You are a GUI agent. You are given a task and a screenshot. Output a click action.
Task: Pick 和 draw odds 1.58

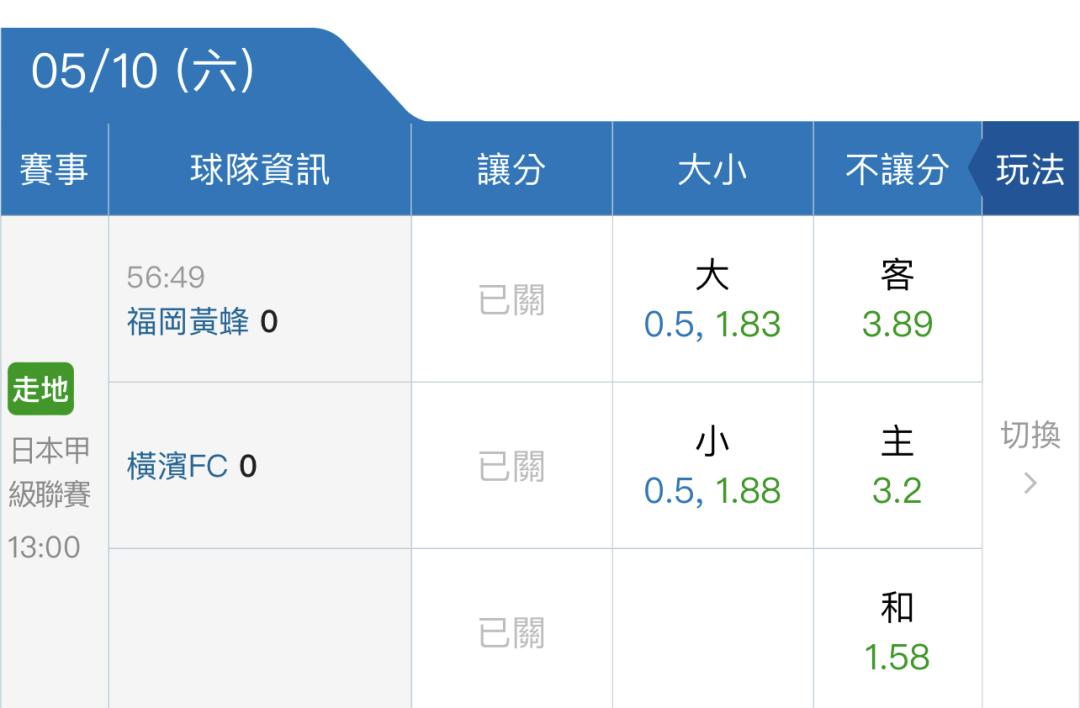(897, 633)
